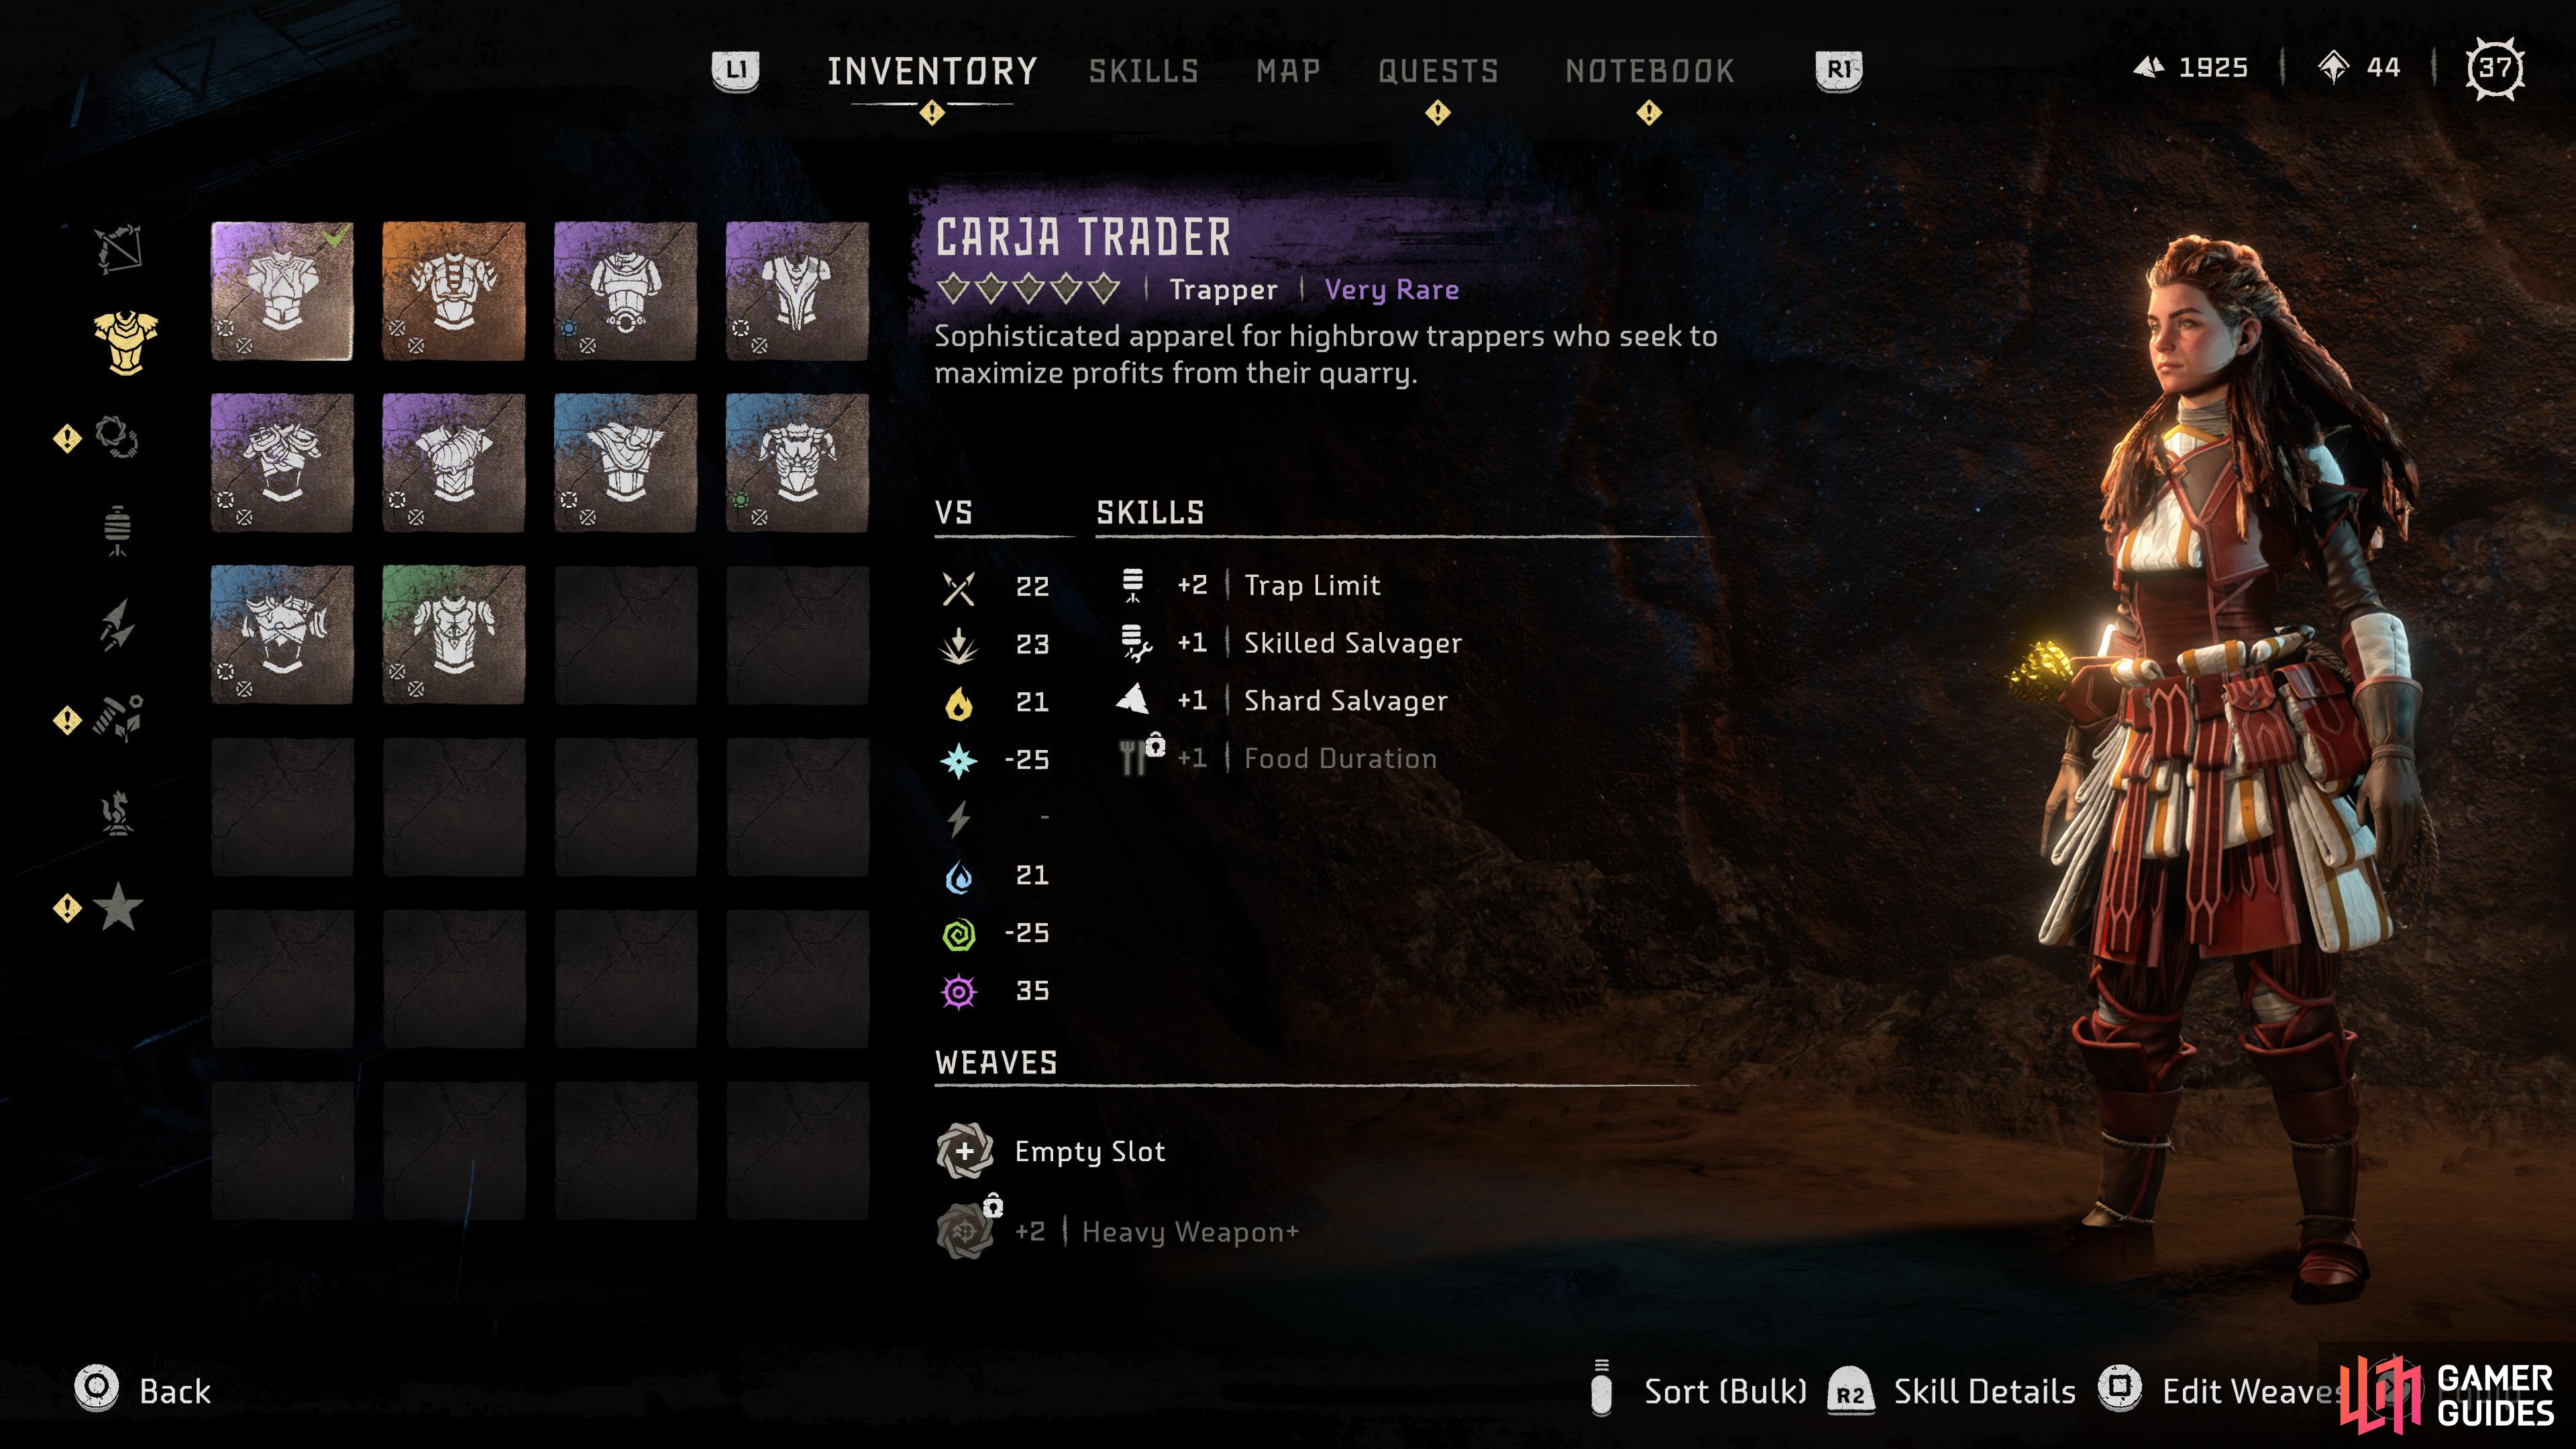Select the weapons bow category icon
2576x1449 pixels.
119,248
